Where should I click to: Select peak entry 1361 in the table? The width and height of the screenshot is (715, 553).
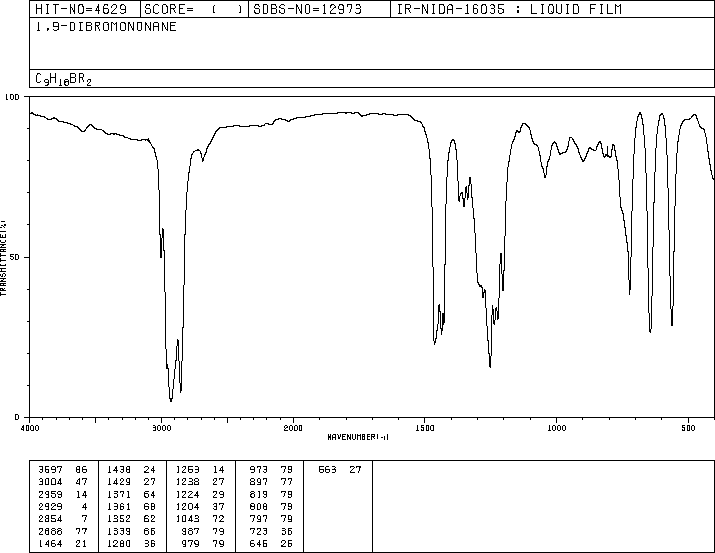click(131, 506)
